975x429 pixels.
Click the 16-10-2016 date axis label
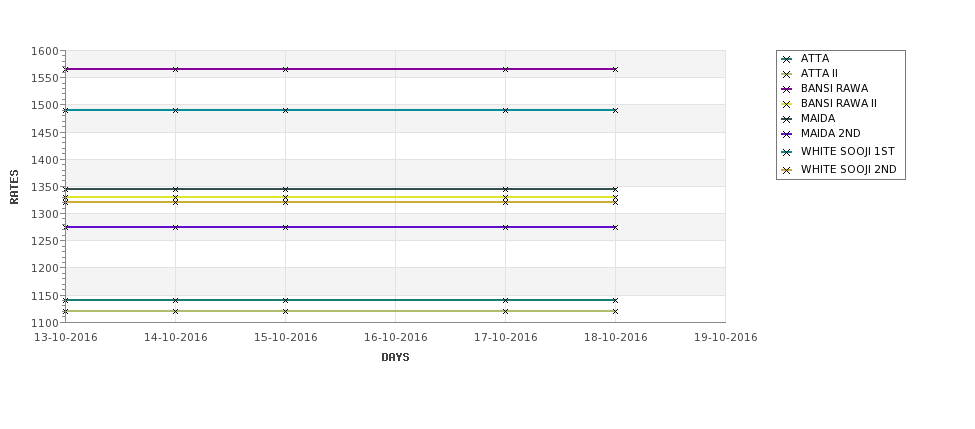pos(395,337)
